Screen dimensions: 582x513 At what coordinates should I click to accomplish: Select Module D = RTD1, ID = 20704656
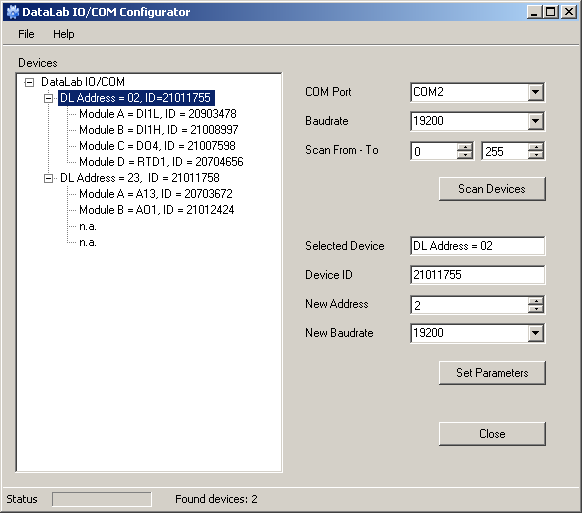click(x=161, y=162)
